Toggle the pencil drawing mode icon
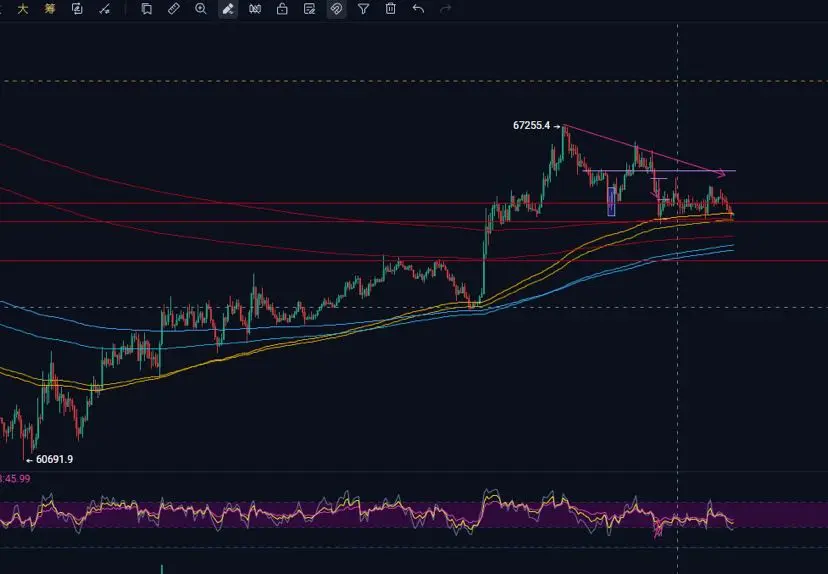Image resolution: width=828 pixels, height=574 pixels. click(x=228, y=8)
